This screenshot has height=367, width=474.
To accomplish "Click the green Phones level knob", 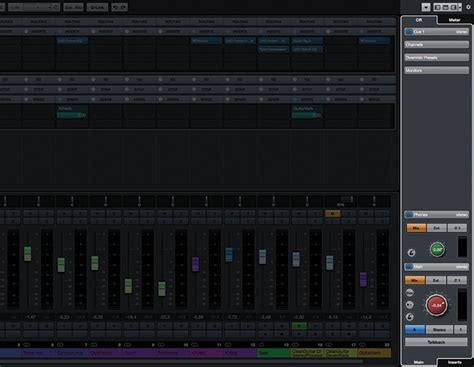I will [x=437, y=249].
